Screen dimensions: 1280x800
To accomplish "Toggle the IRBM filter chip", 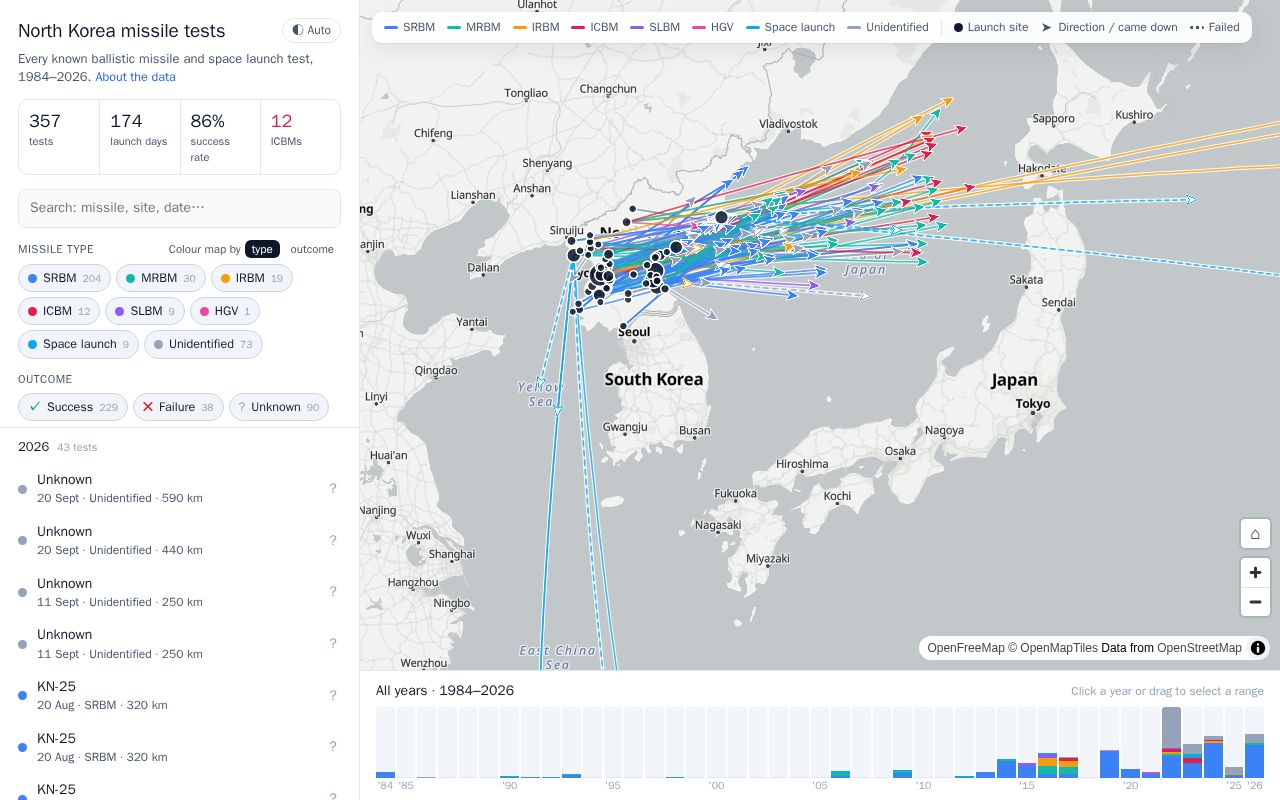I will pos(252,278).
